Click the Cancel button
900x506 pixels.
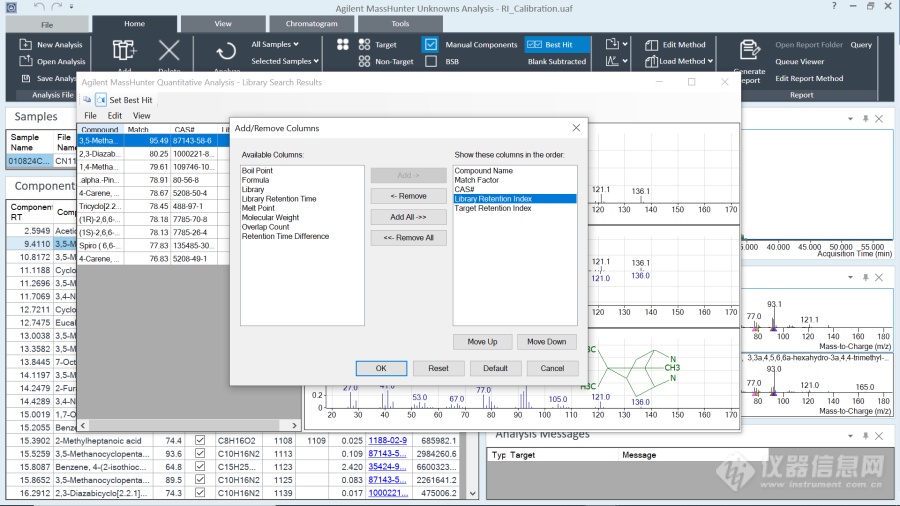coord(552,368)
